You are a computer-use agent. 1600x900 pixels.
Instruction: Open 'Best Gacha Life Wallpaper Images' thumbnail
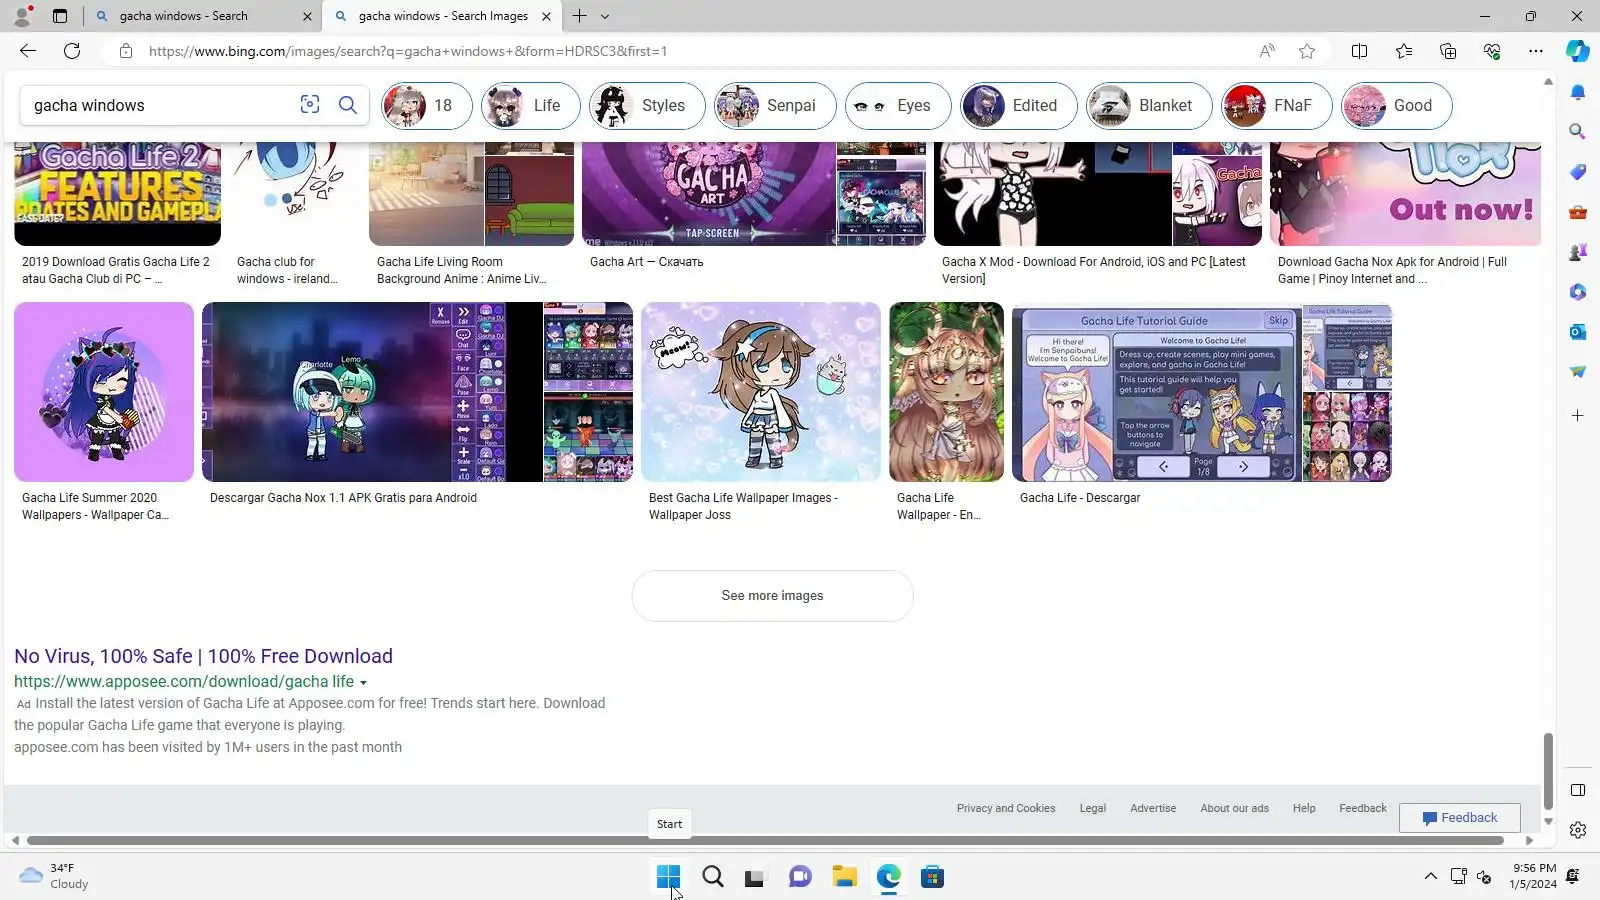click(761, 392)
